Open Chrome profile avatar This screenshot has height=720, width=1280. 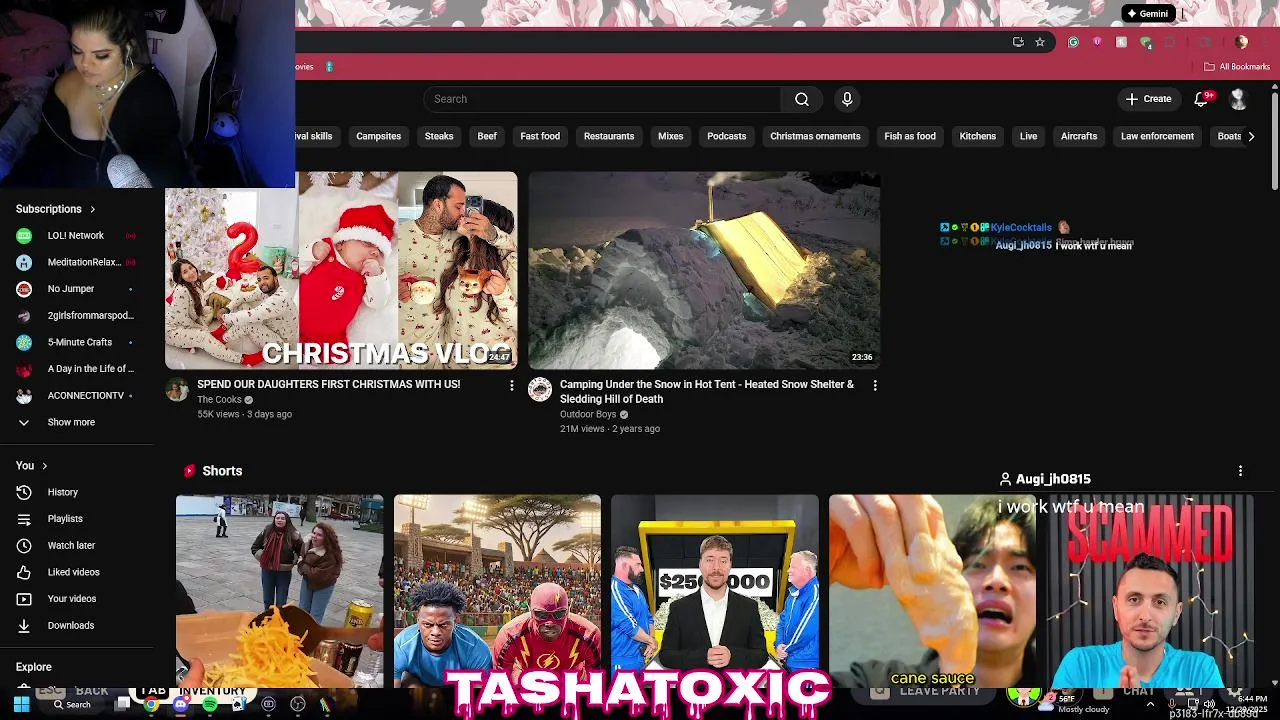point(1241,42)
